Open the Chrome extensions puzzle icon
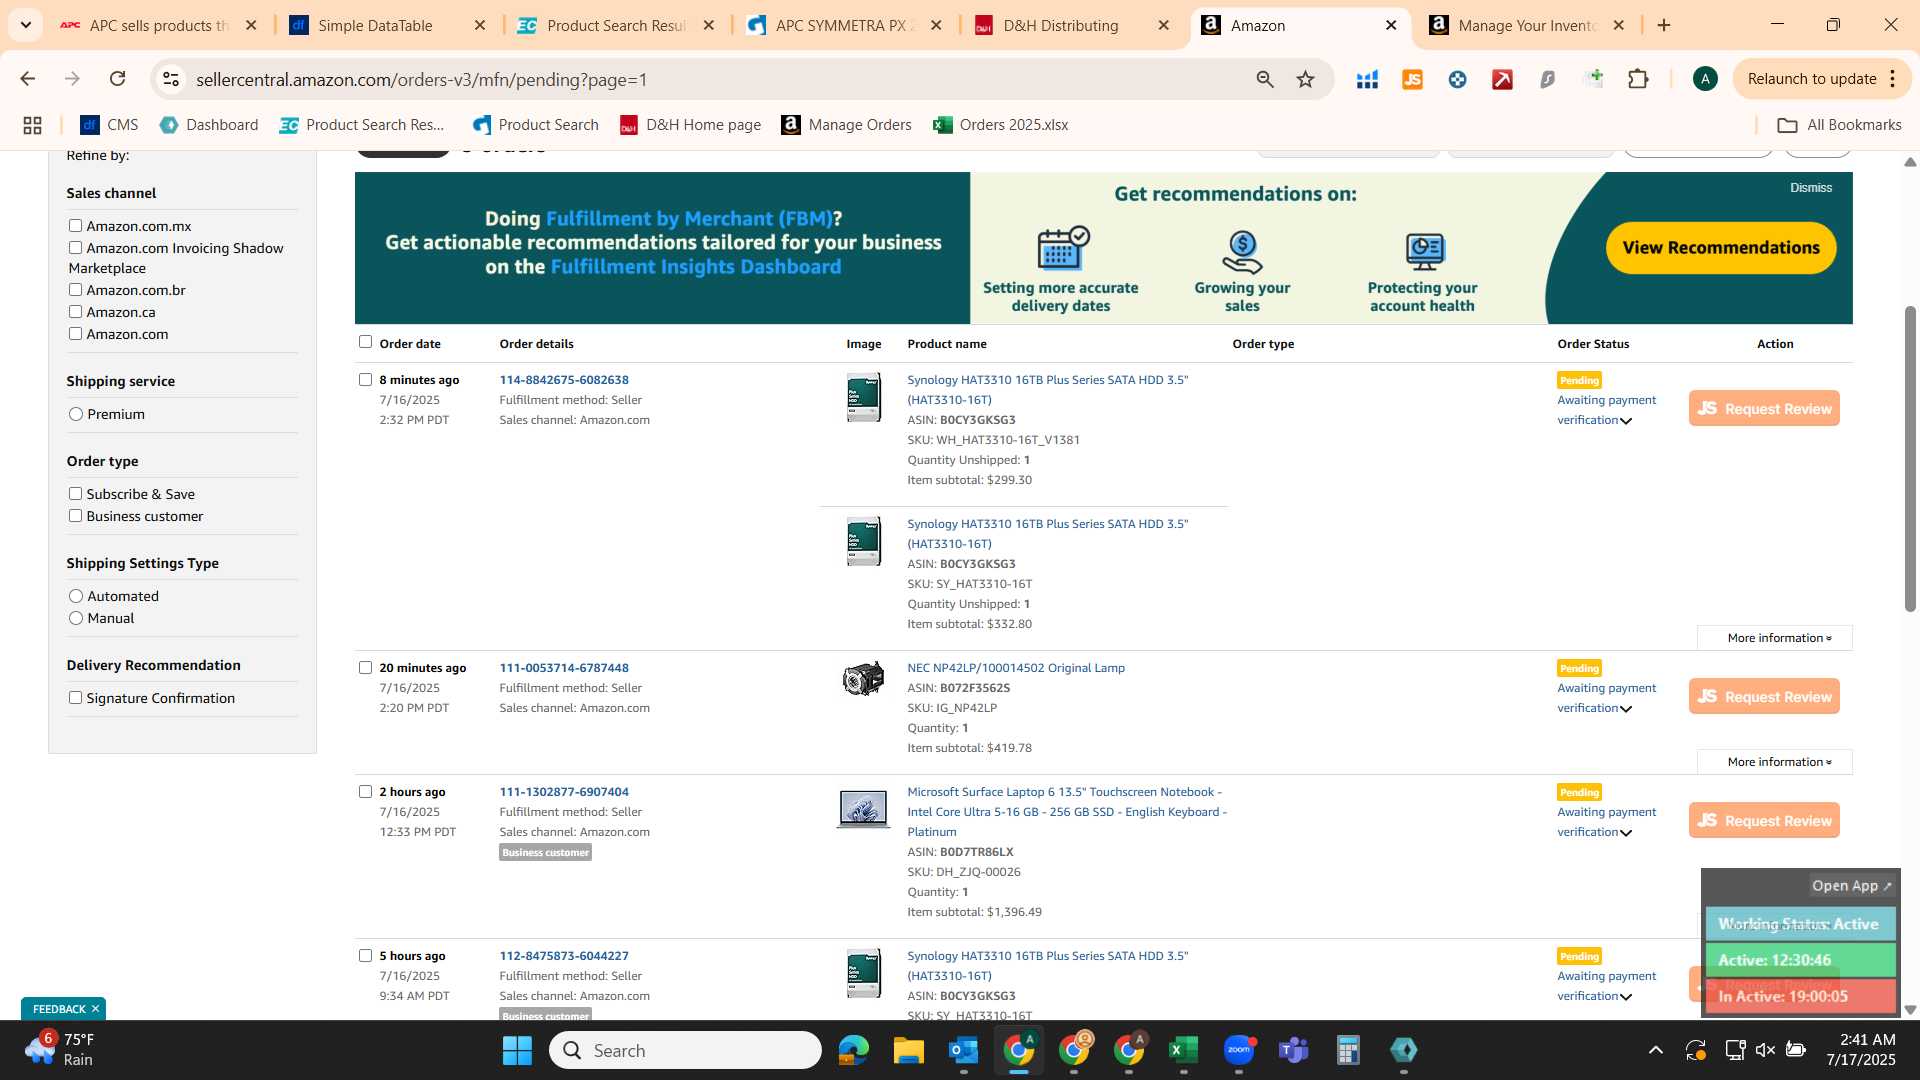1920x1080 pixels. 1638,79
